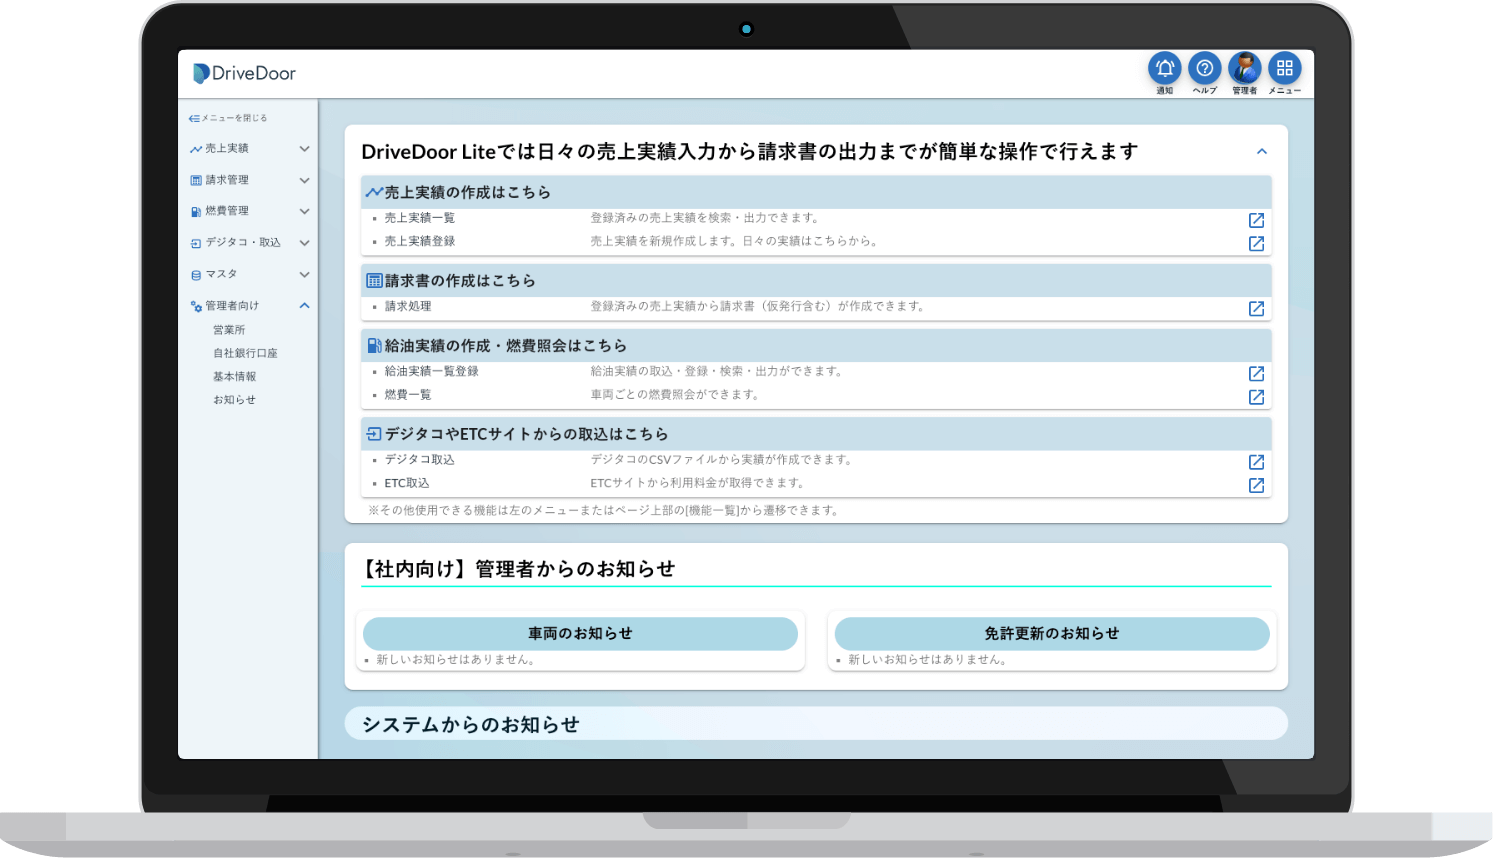The width and height of the screenshot is (1493, 858).
Task: Expand the 売上実績 sidebar menu
Action: [304, 149]
